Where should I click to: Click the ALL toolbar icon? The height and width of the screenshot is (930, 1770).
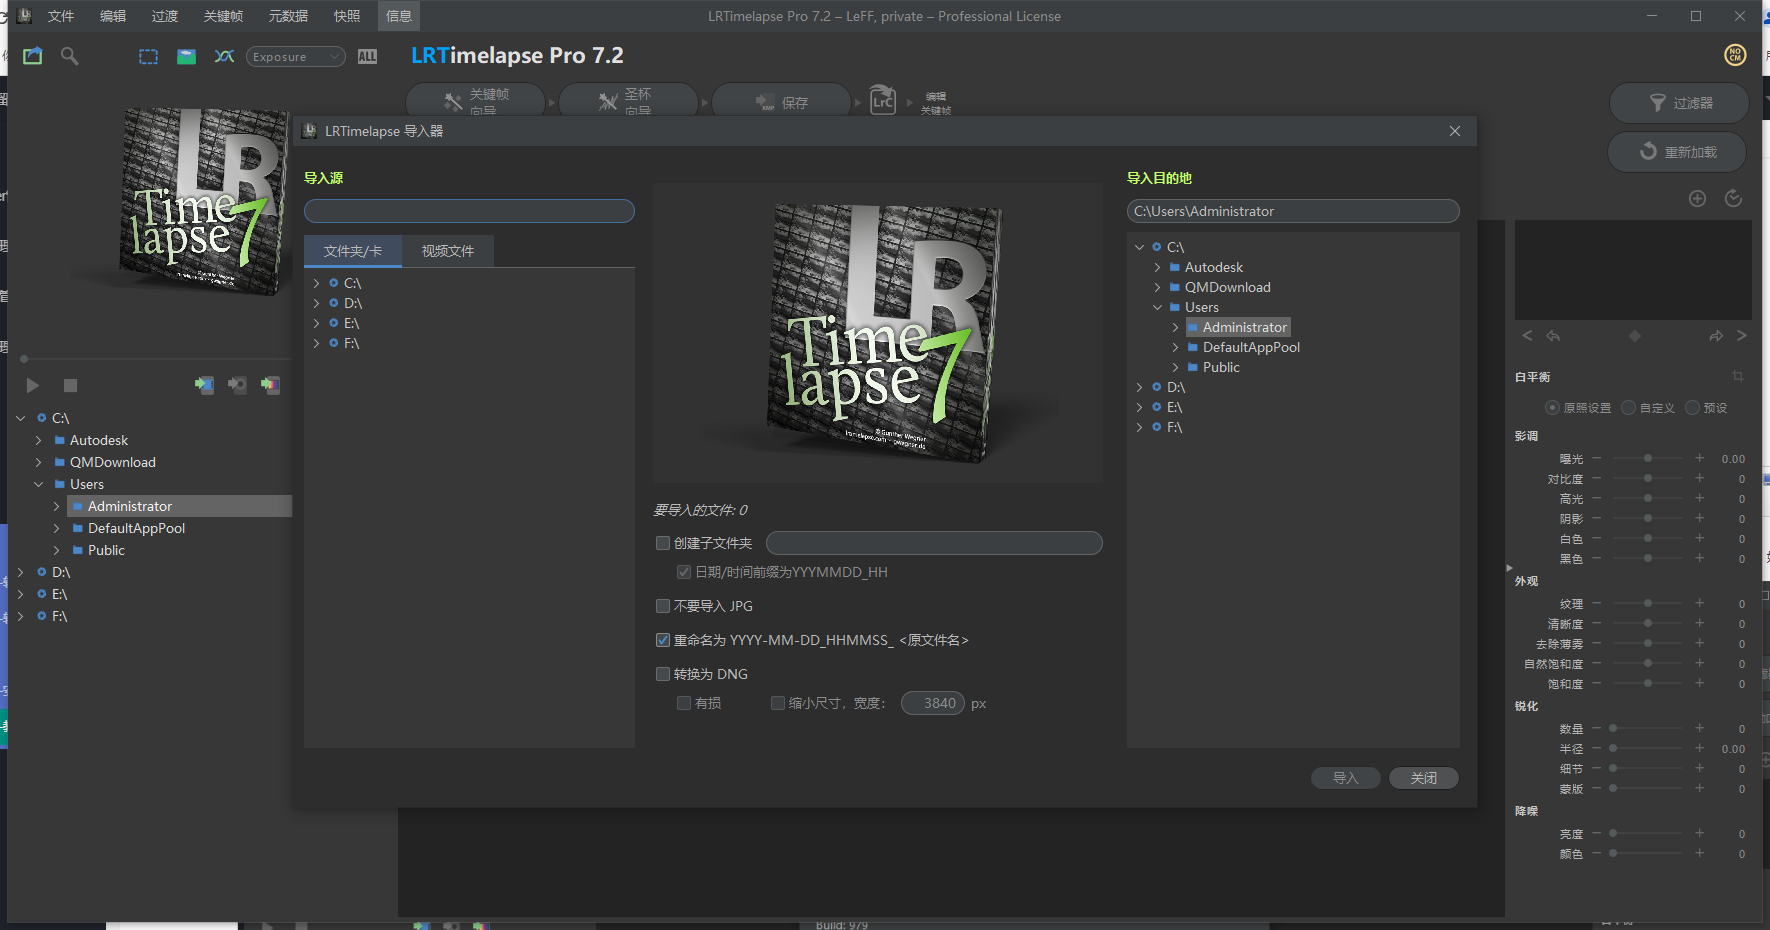[x=368, y=57]
